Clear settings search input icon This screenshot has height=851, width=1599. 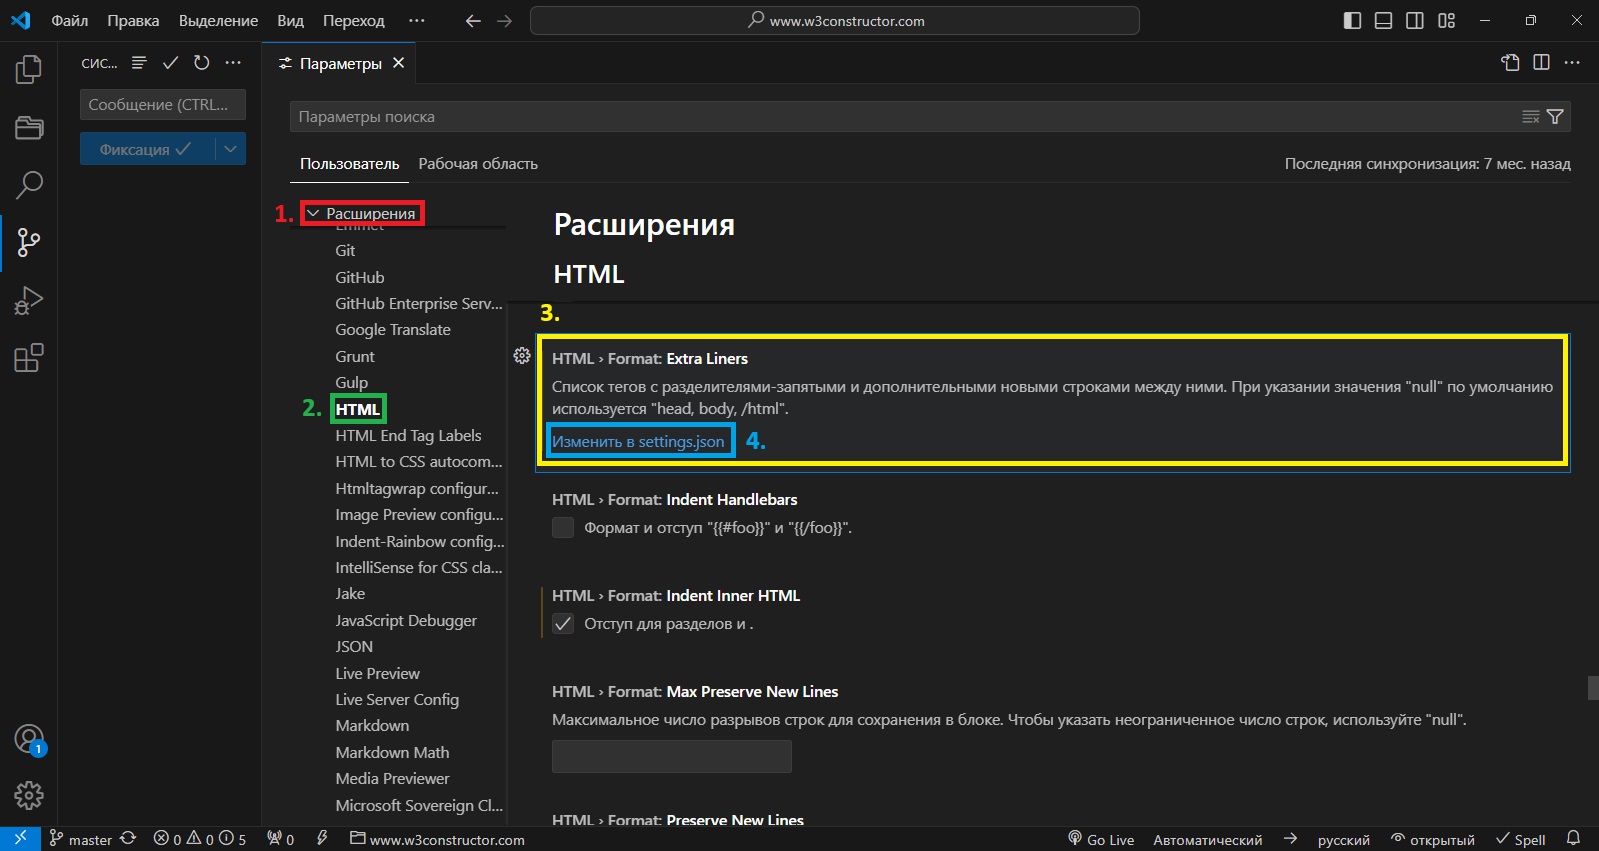1530,117
